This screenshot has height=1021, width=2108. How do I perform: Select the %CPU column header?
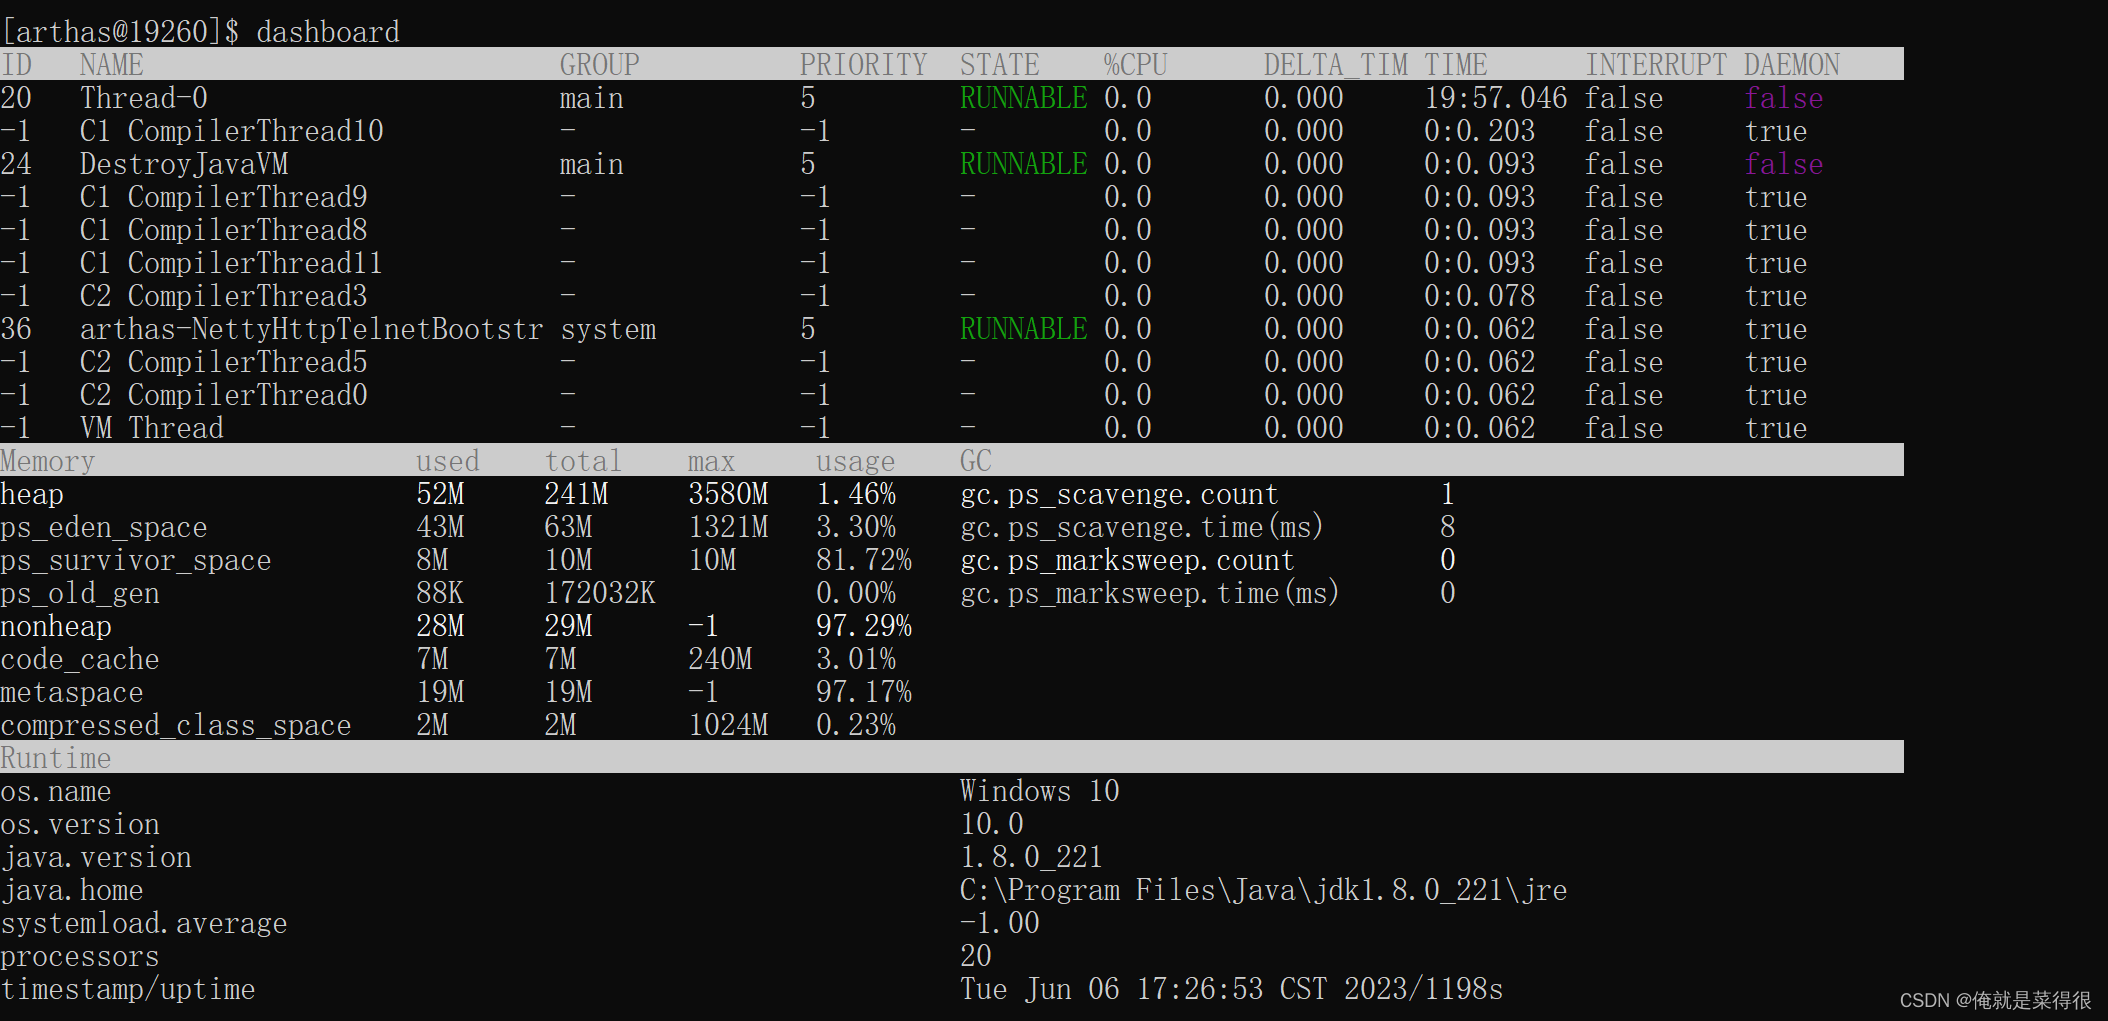[x=1136, y=65]
